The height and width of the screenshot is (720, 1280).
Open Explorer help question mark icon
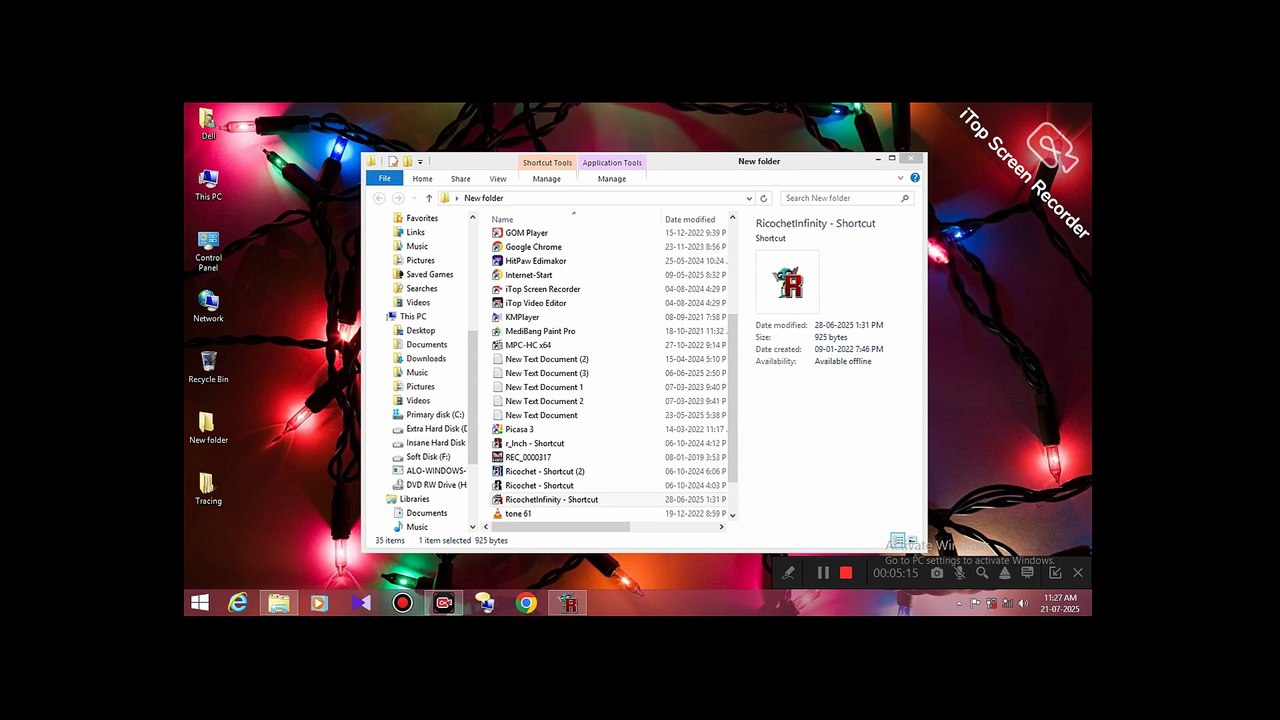click(915, 178)
